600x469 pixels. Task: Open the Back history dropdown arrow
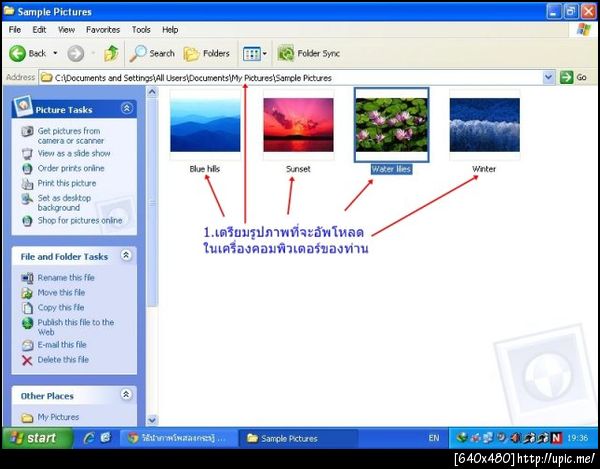tap(55, 53)
